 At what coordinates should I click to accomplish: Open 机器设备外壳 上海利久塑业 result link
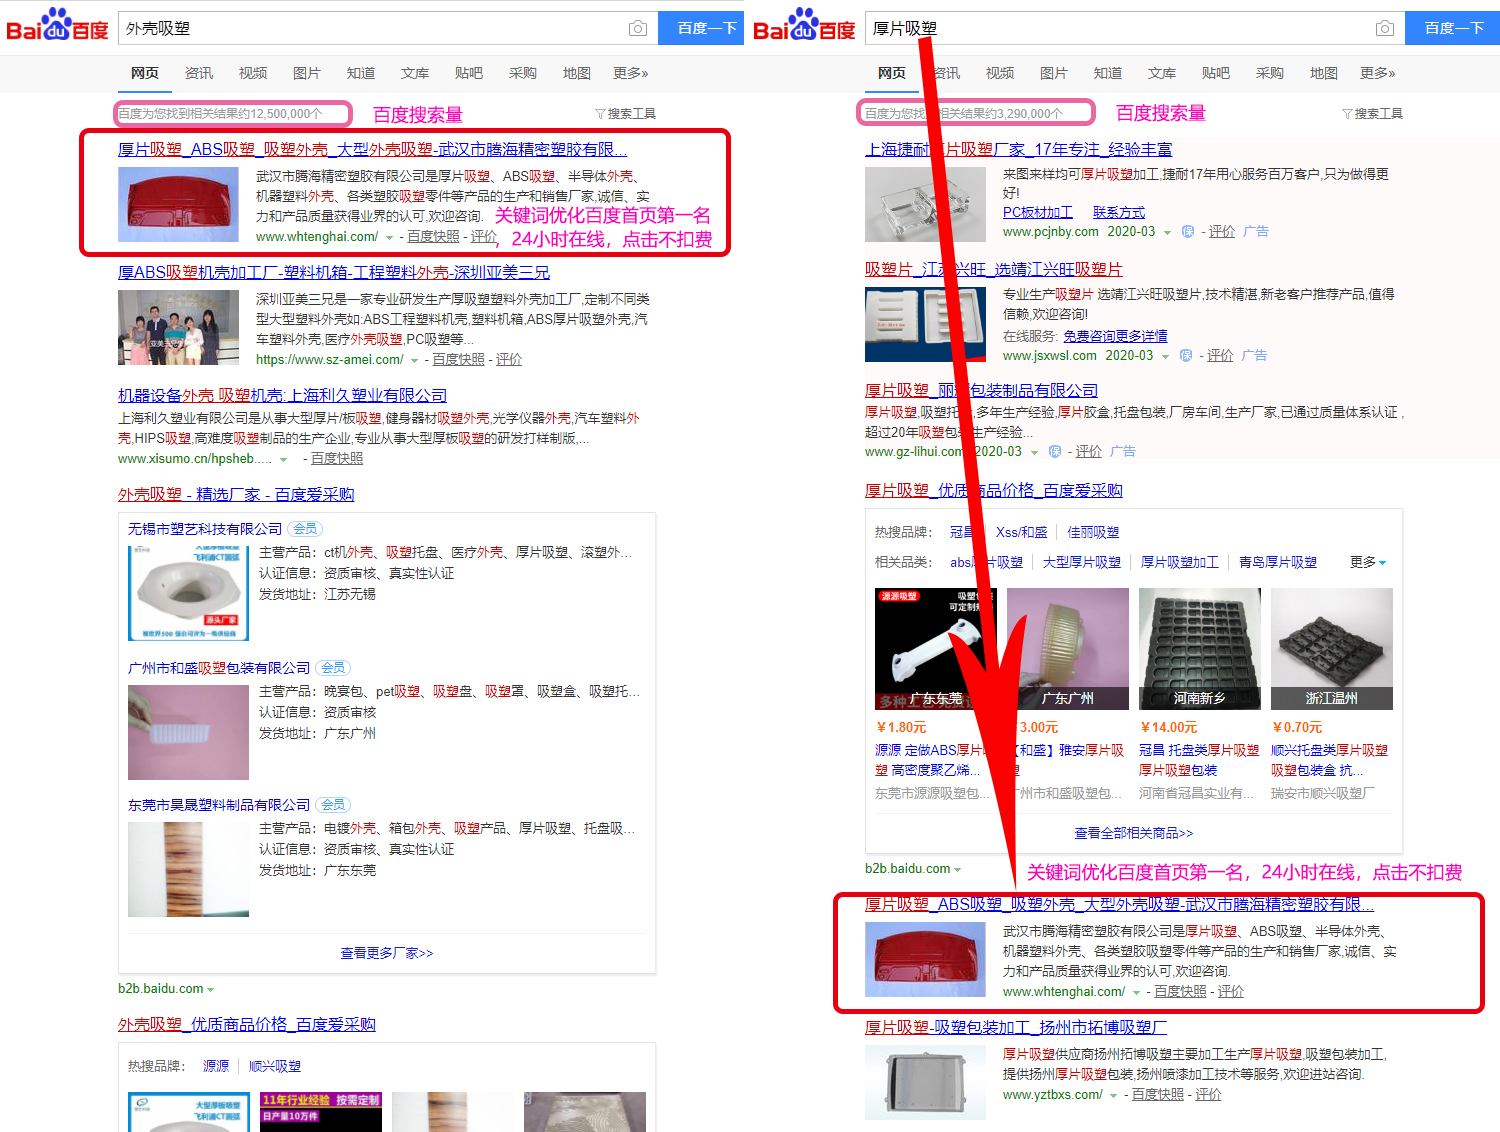coord(282,396)
